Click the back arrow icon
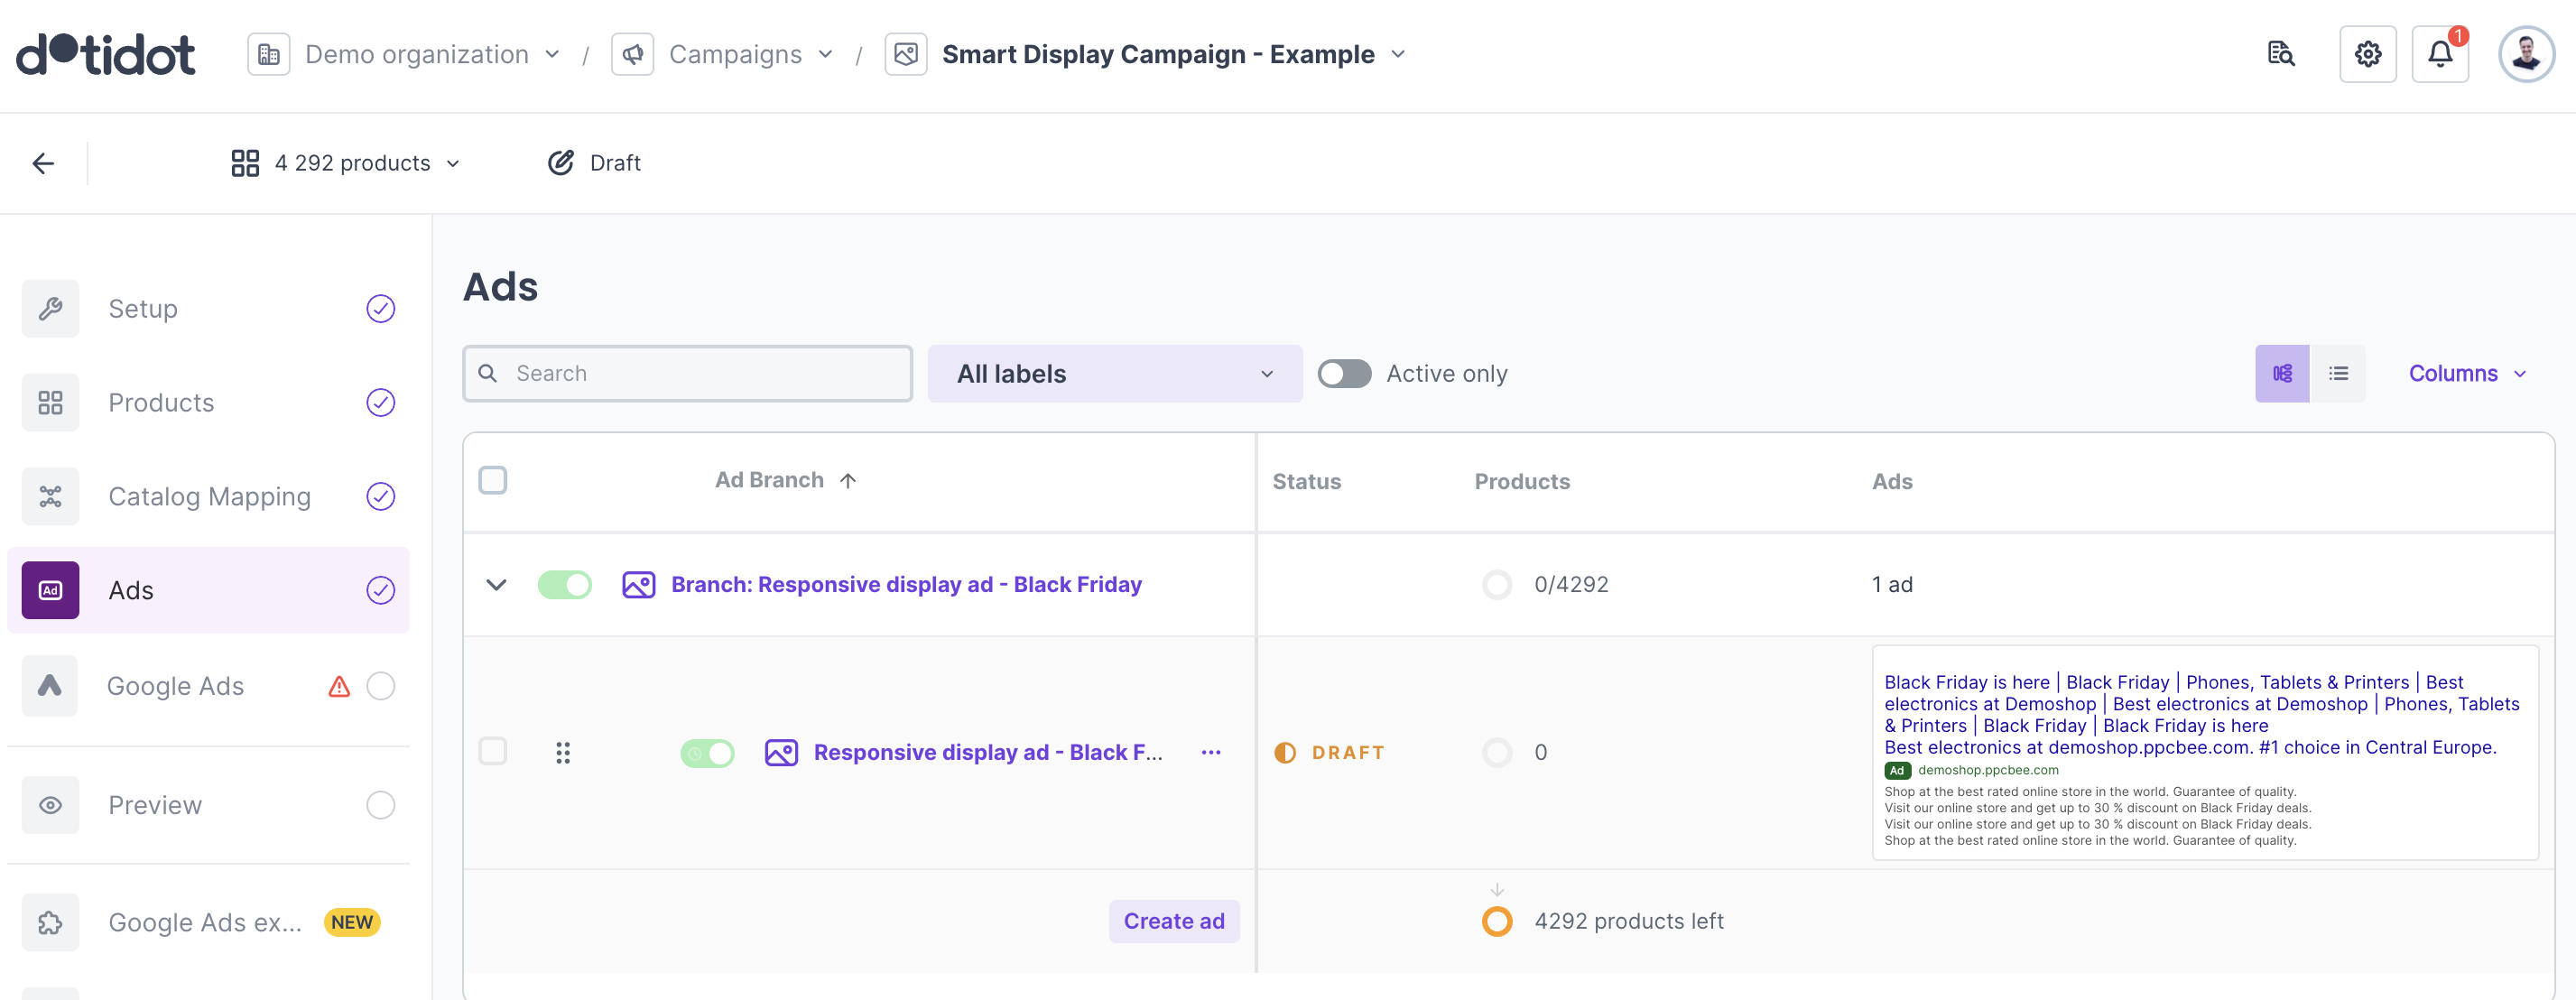This screenshot has height=1000, width=2576. tap(43, 163)
